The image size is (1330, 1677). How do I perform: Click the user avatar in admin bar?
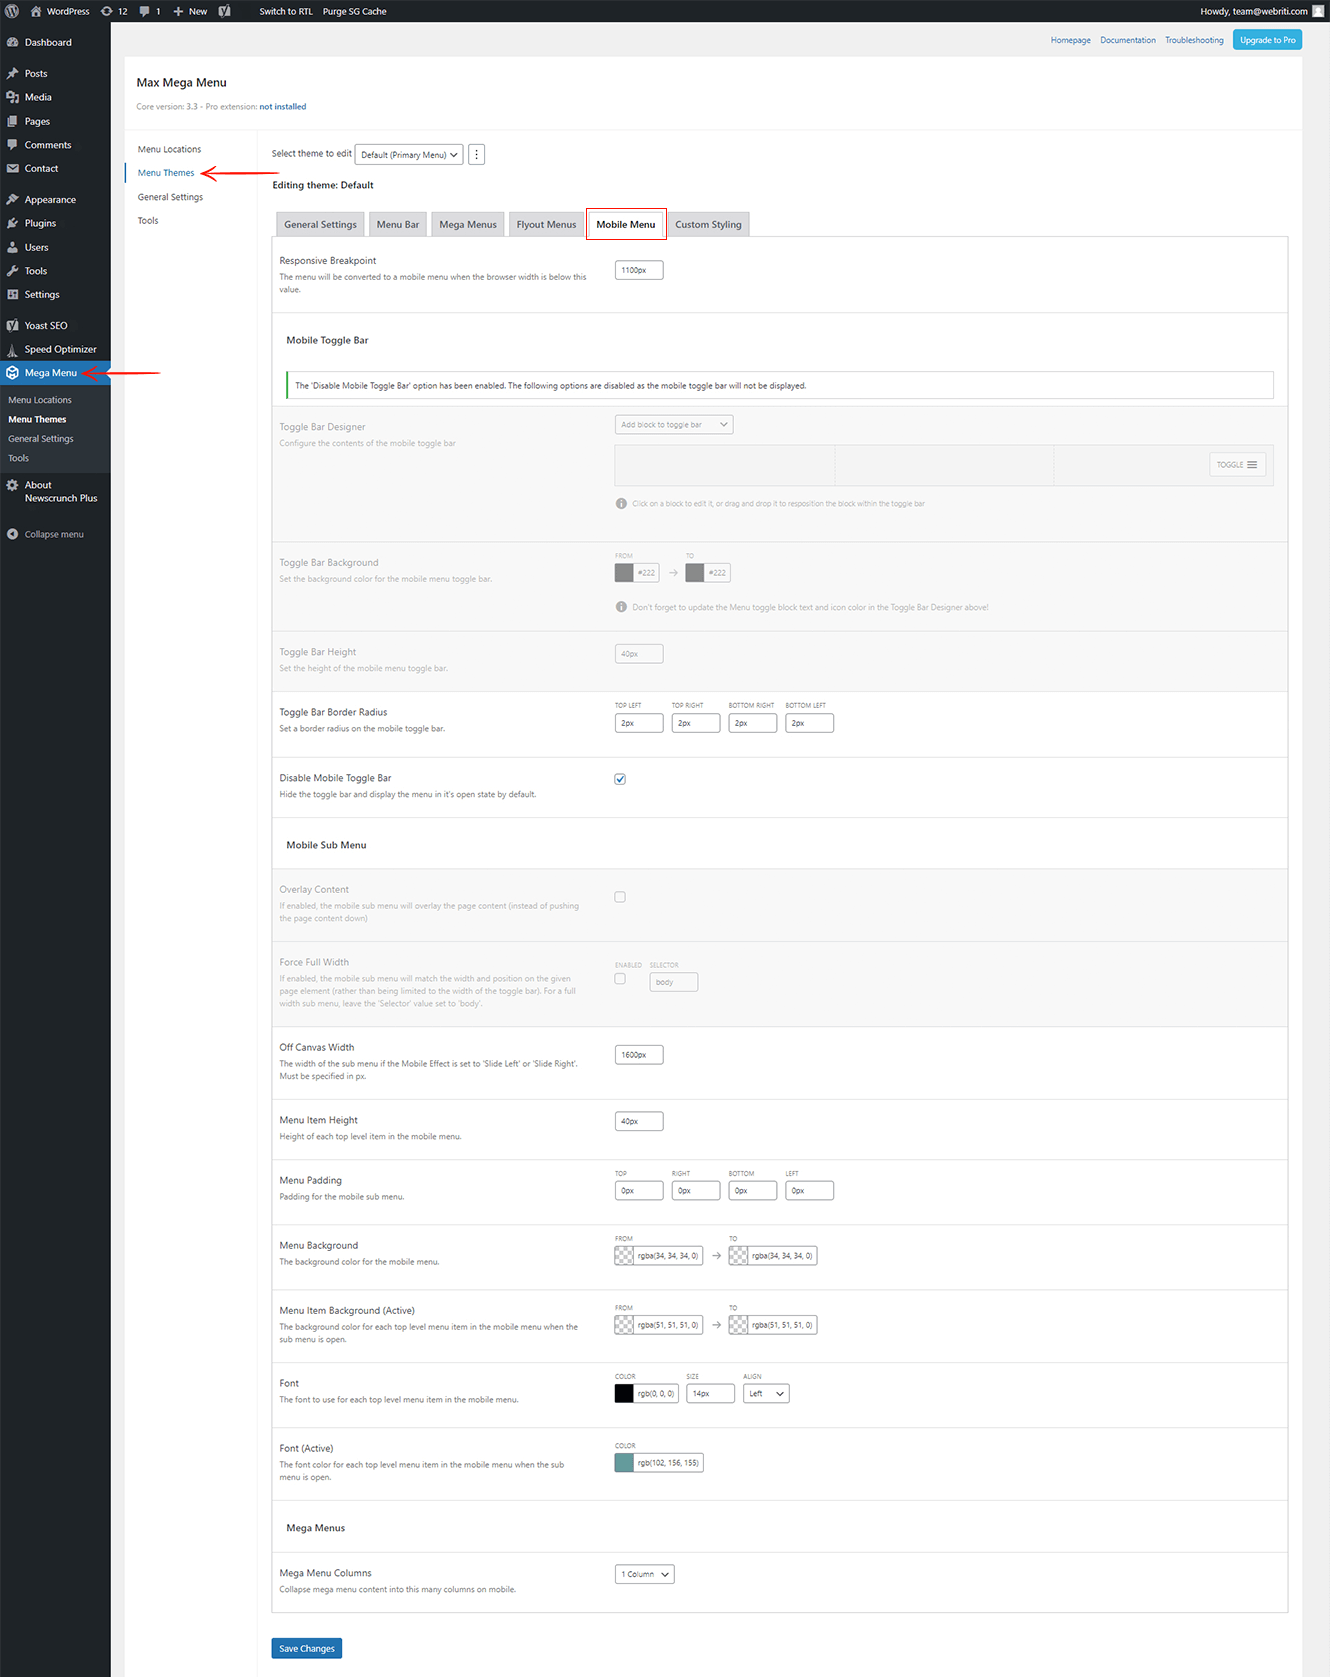[1318, 11]
